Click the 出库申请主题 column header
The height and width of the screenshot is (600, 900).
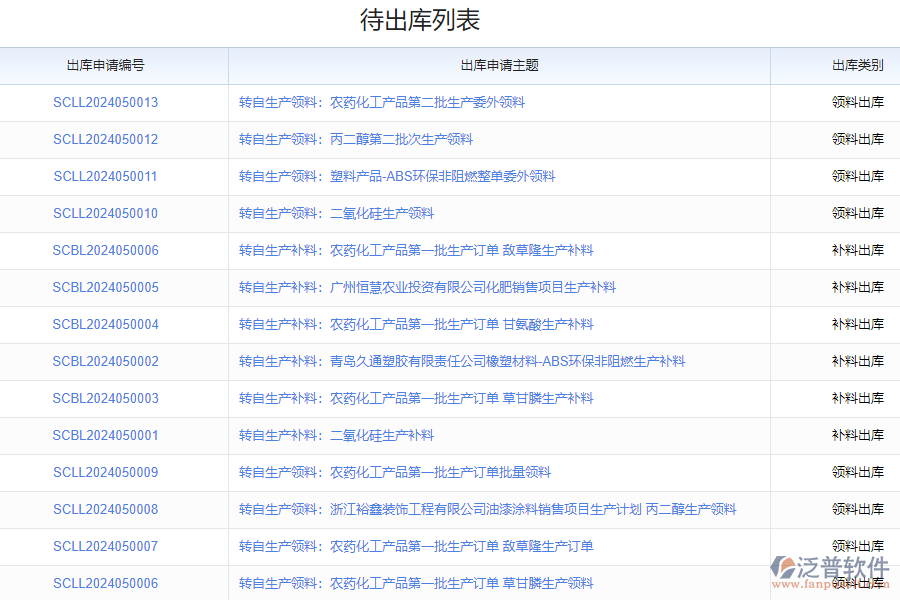pos(499,65)
